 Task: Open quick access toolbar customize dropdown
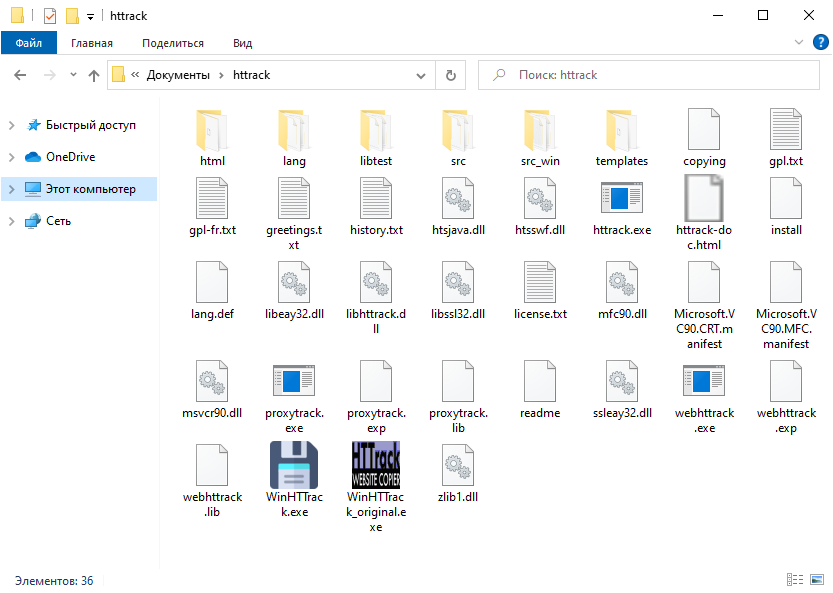tap(90, 17)
